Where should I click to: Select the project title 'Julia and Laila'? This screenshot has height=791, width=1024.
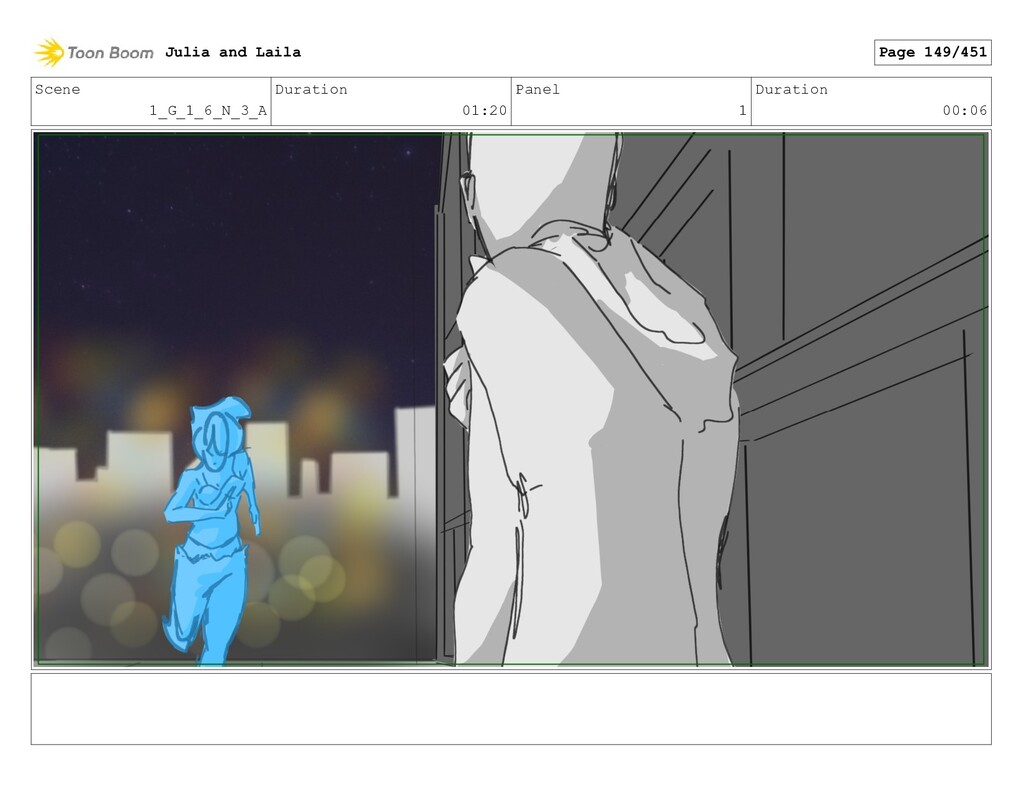tap(233, 52)
